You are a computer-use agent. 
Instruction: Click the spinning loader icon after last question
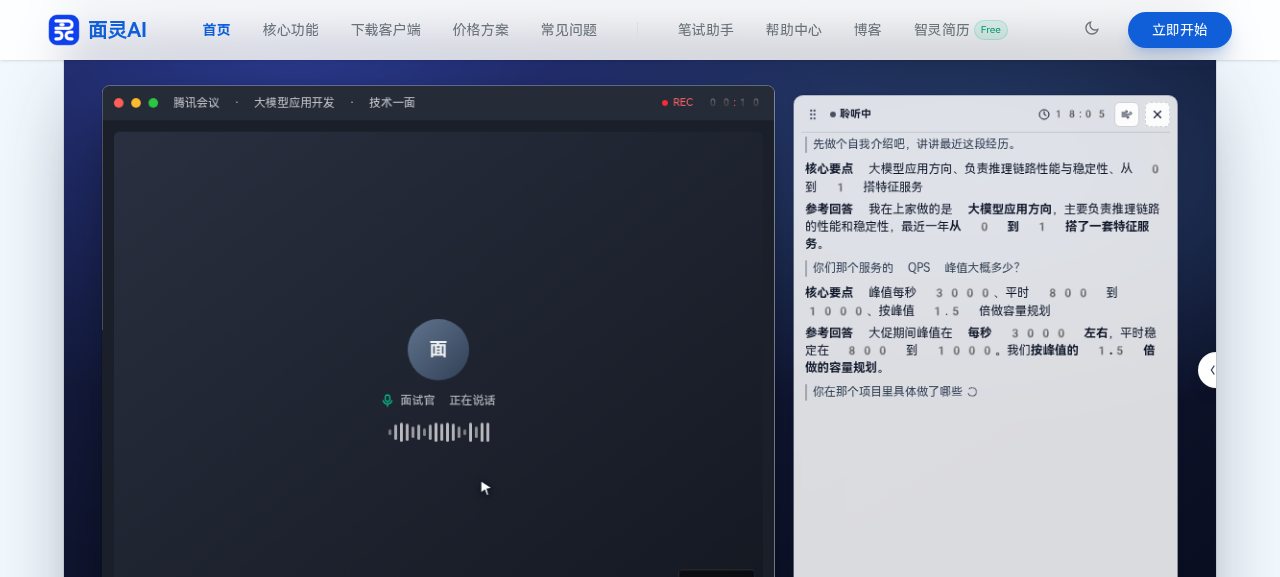tap(972, 392)
